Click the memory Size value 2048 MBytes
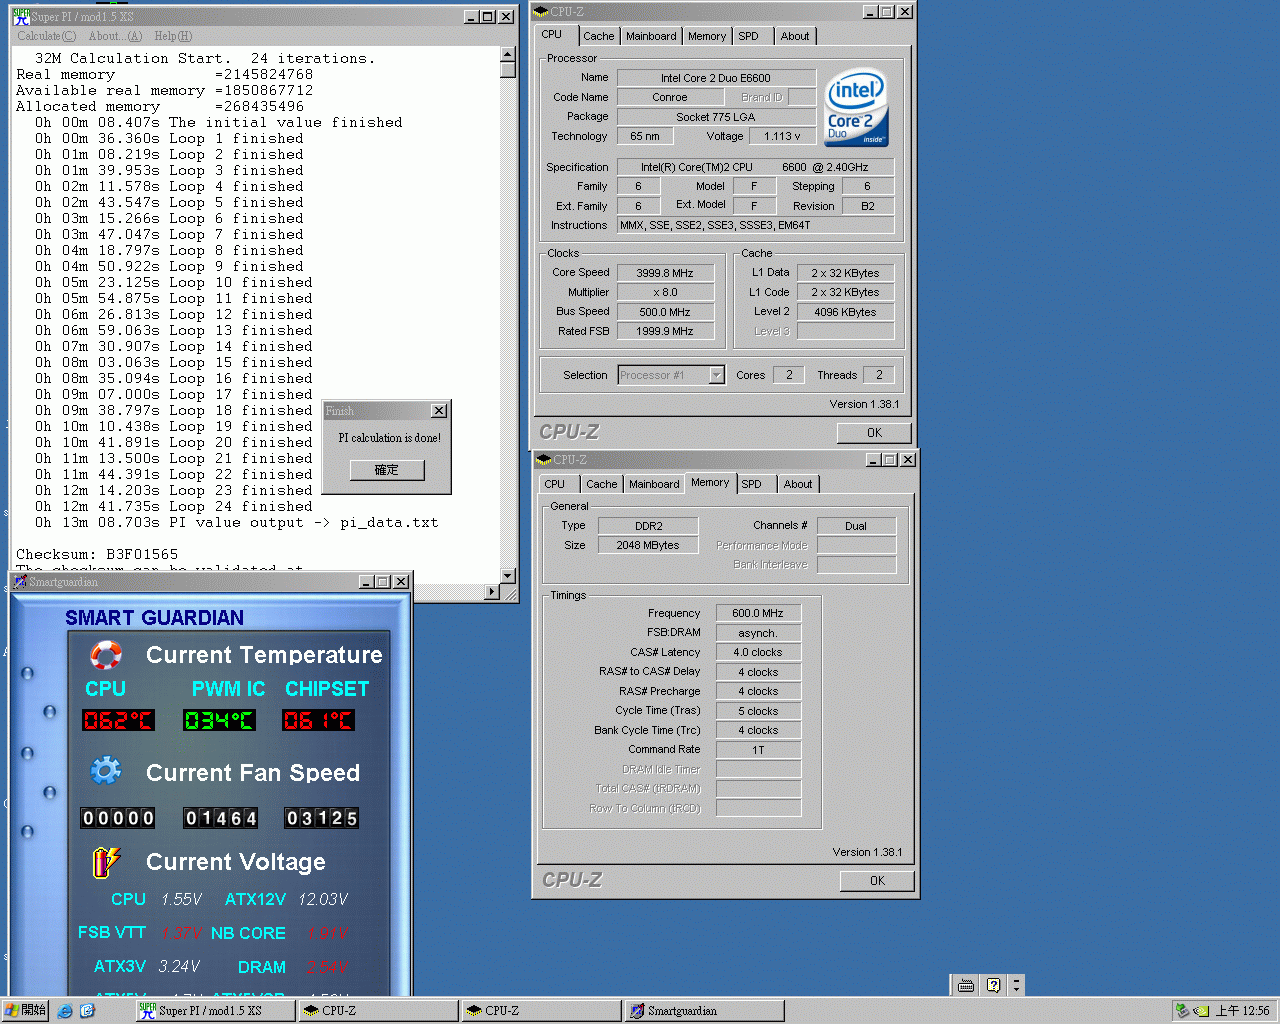Viewport: 1280px width, 1024px height. pos(648,545)
